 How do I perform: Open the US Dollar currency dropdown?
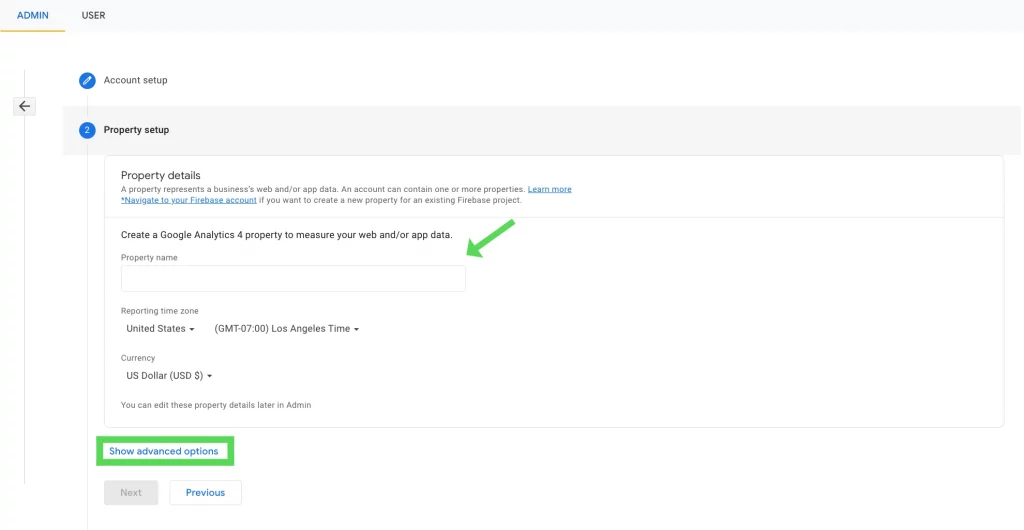[x=169, y=376]
